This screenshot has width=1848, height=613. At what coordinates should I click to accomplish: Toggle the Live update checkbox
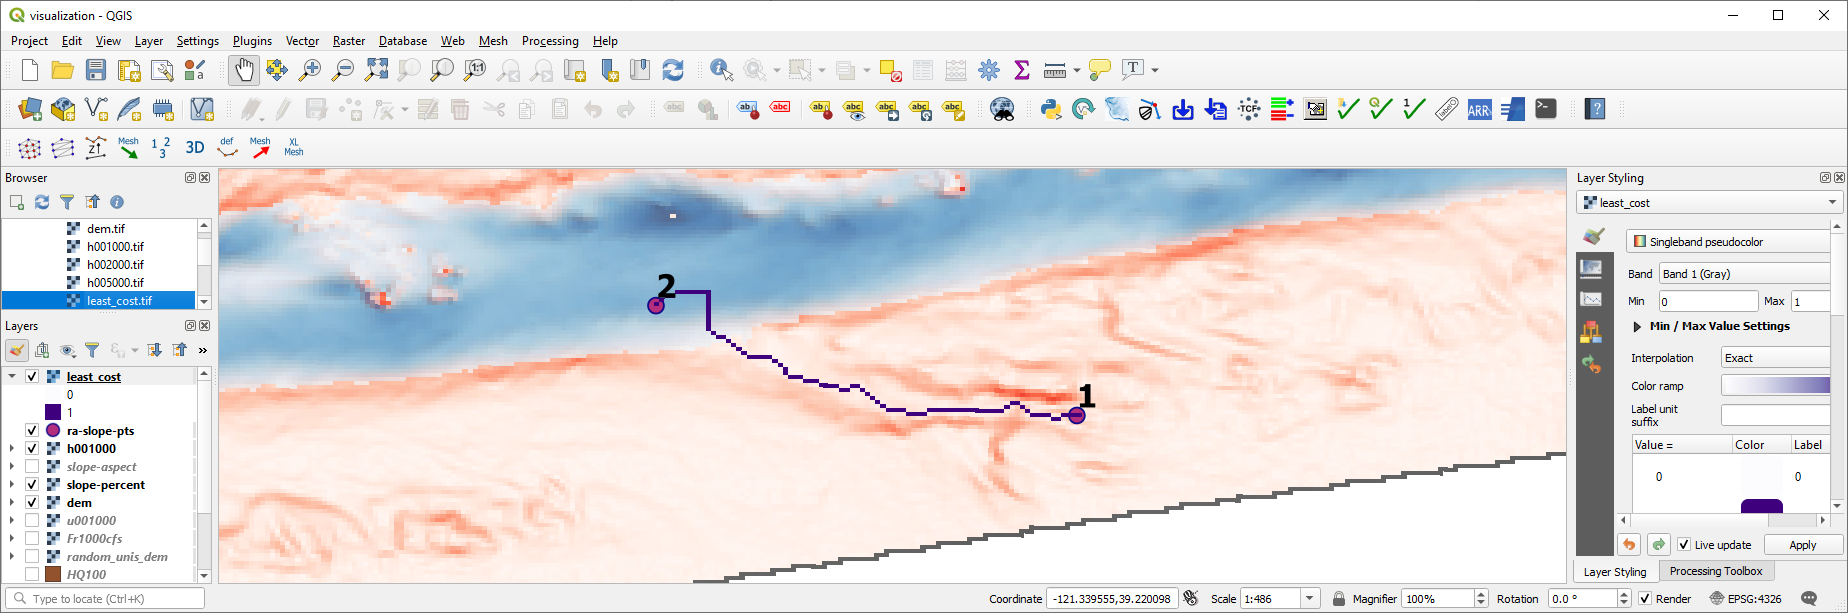[1684, 545]
